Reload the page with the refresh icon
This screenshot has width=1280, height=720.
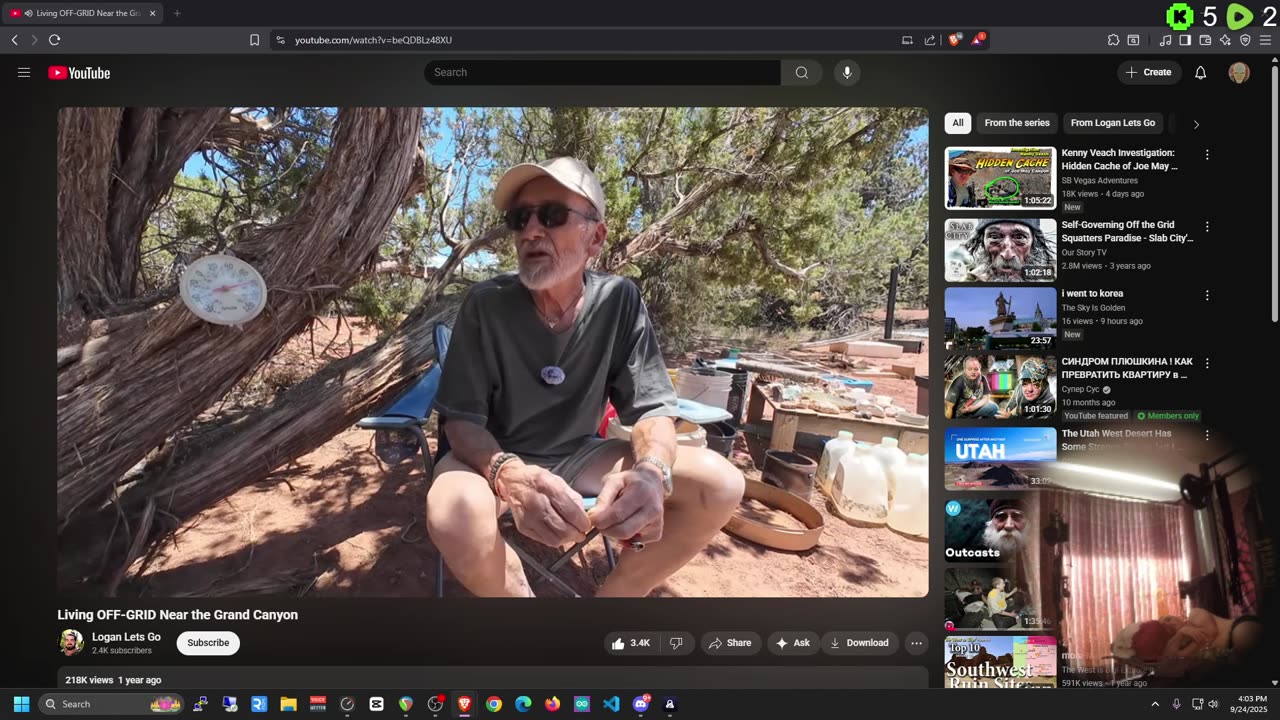pyautogui.click(x=54, y=40)
